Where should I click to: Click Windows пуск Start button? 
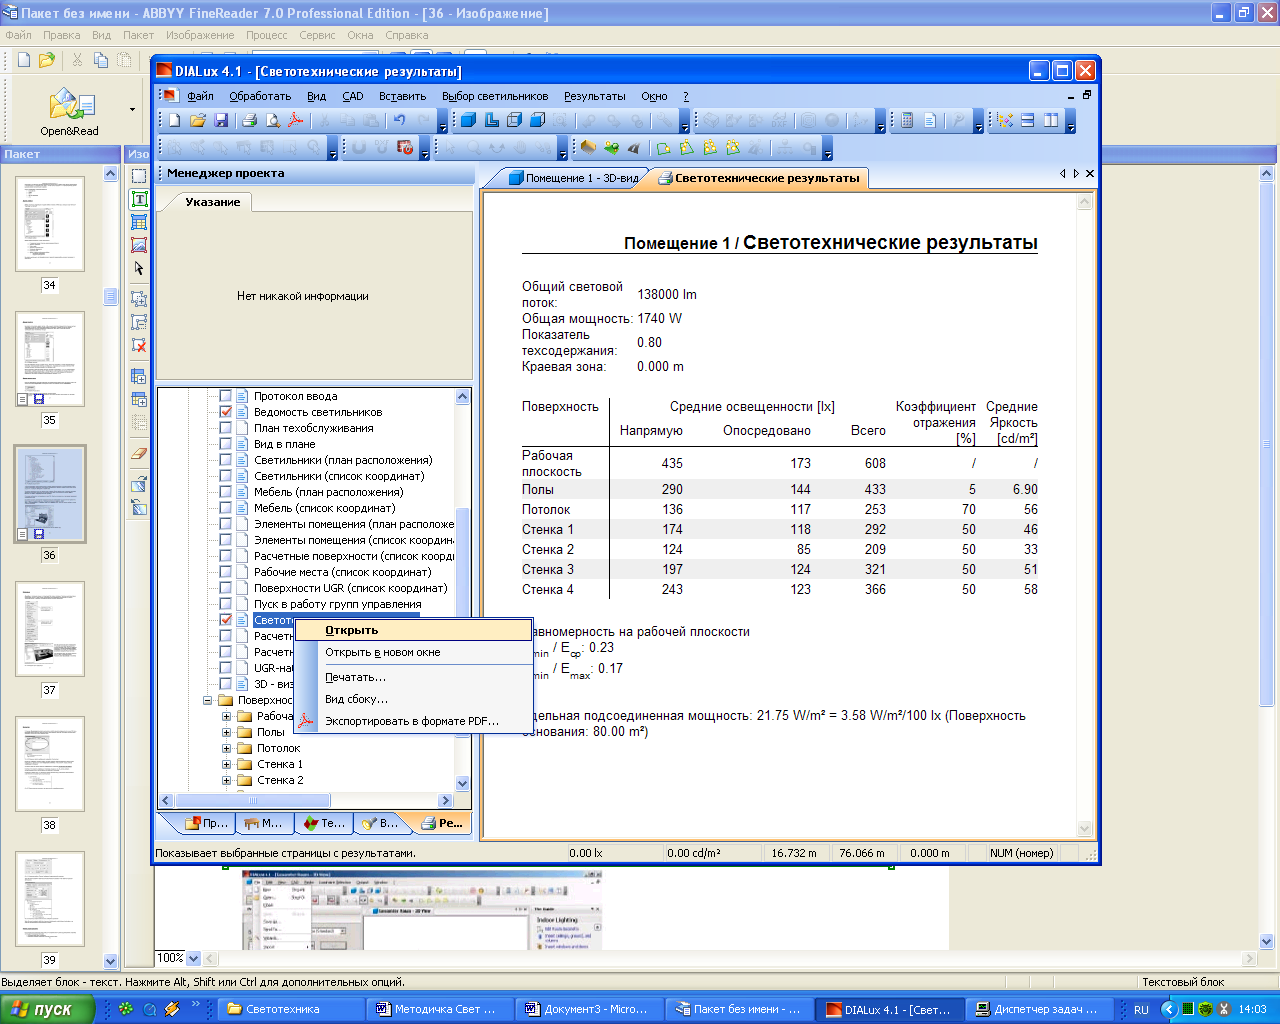47,1009
